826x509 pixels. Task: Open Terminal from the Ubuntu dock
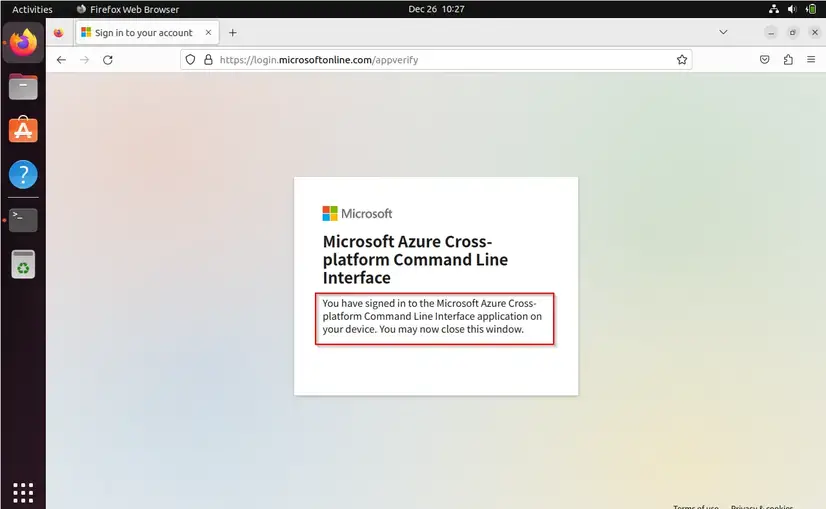coord(23,220)
